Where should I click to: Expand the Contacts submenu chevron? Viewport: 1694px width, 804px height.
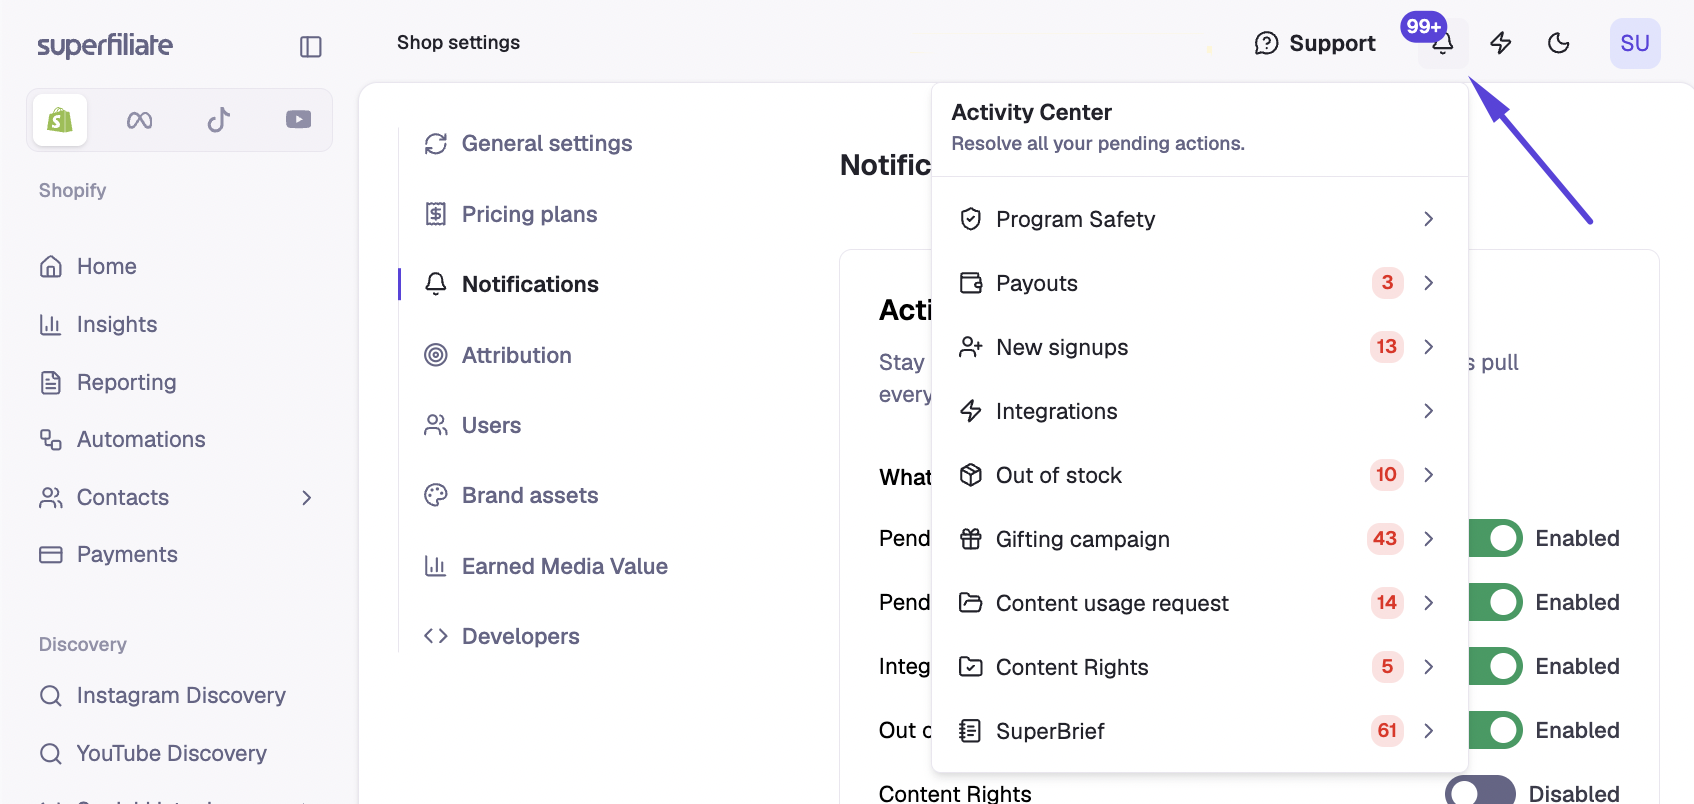tap(307, 497)
